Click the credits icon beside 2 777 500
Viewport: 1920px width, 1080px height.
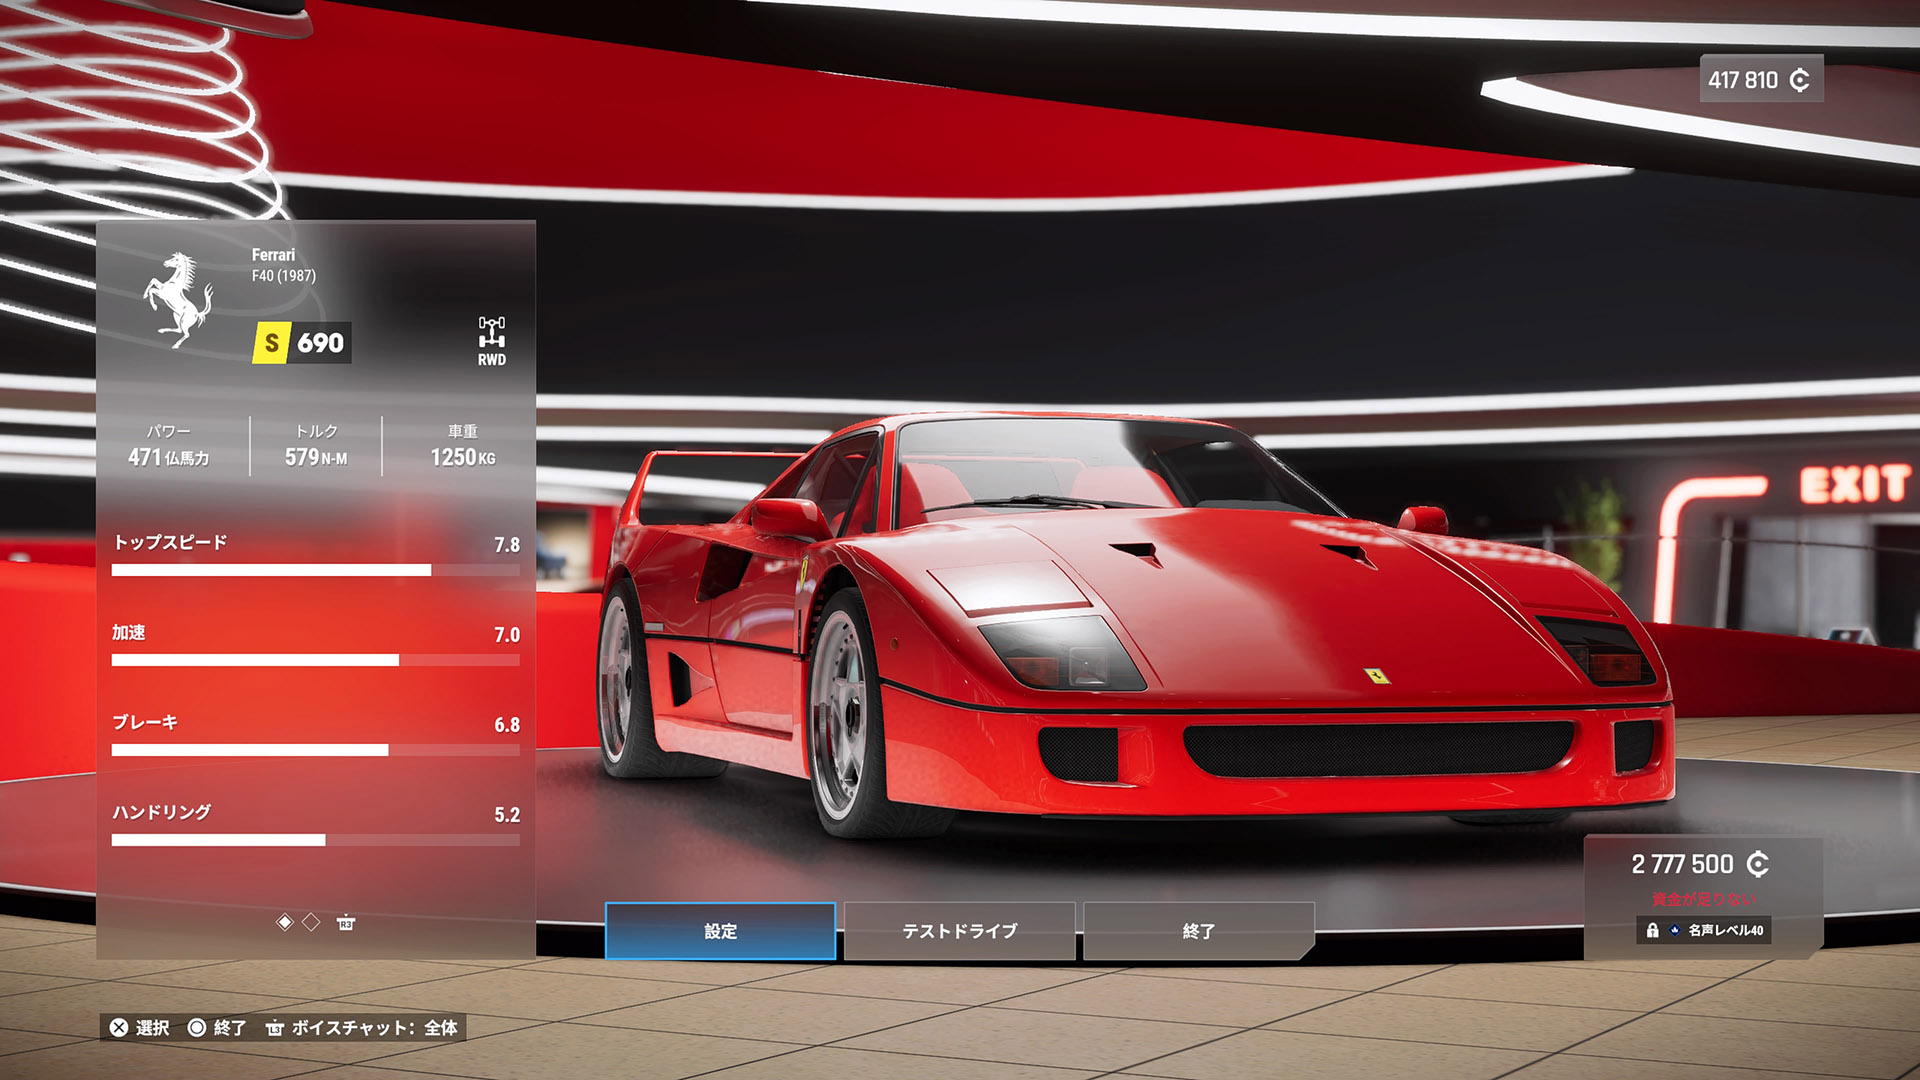[x=1757, y=864]
